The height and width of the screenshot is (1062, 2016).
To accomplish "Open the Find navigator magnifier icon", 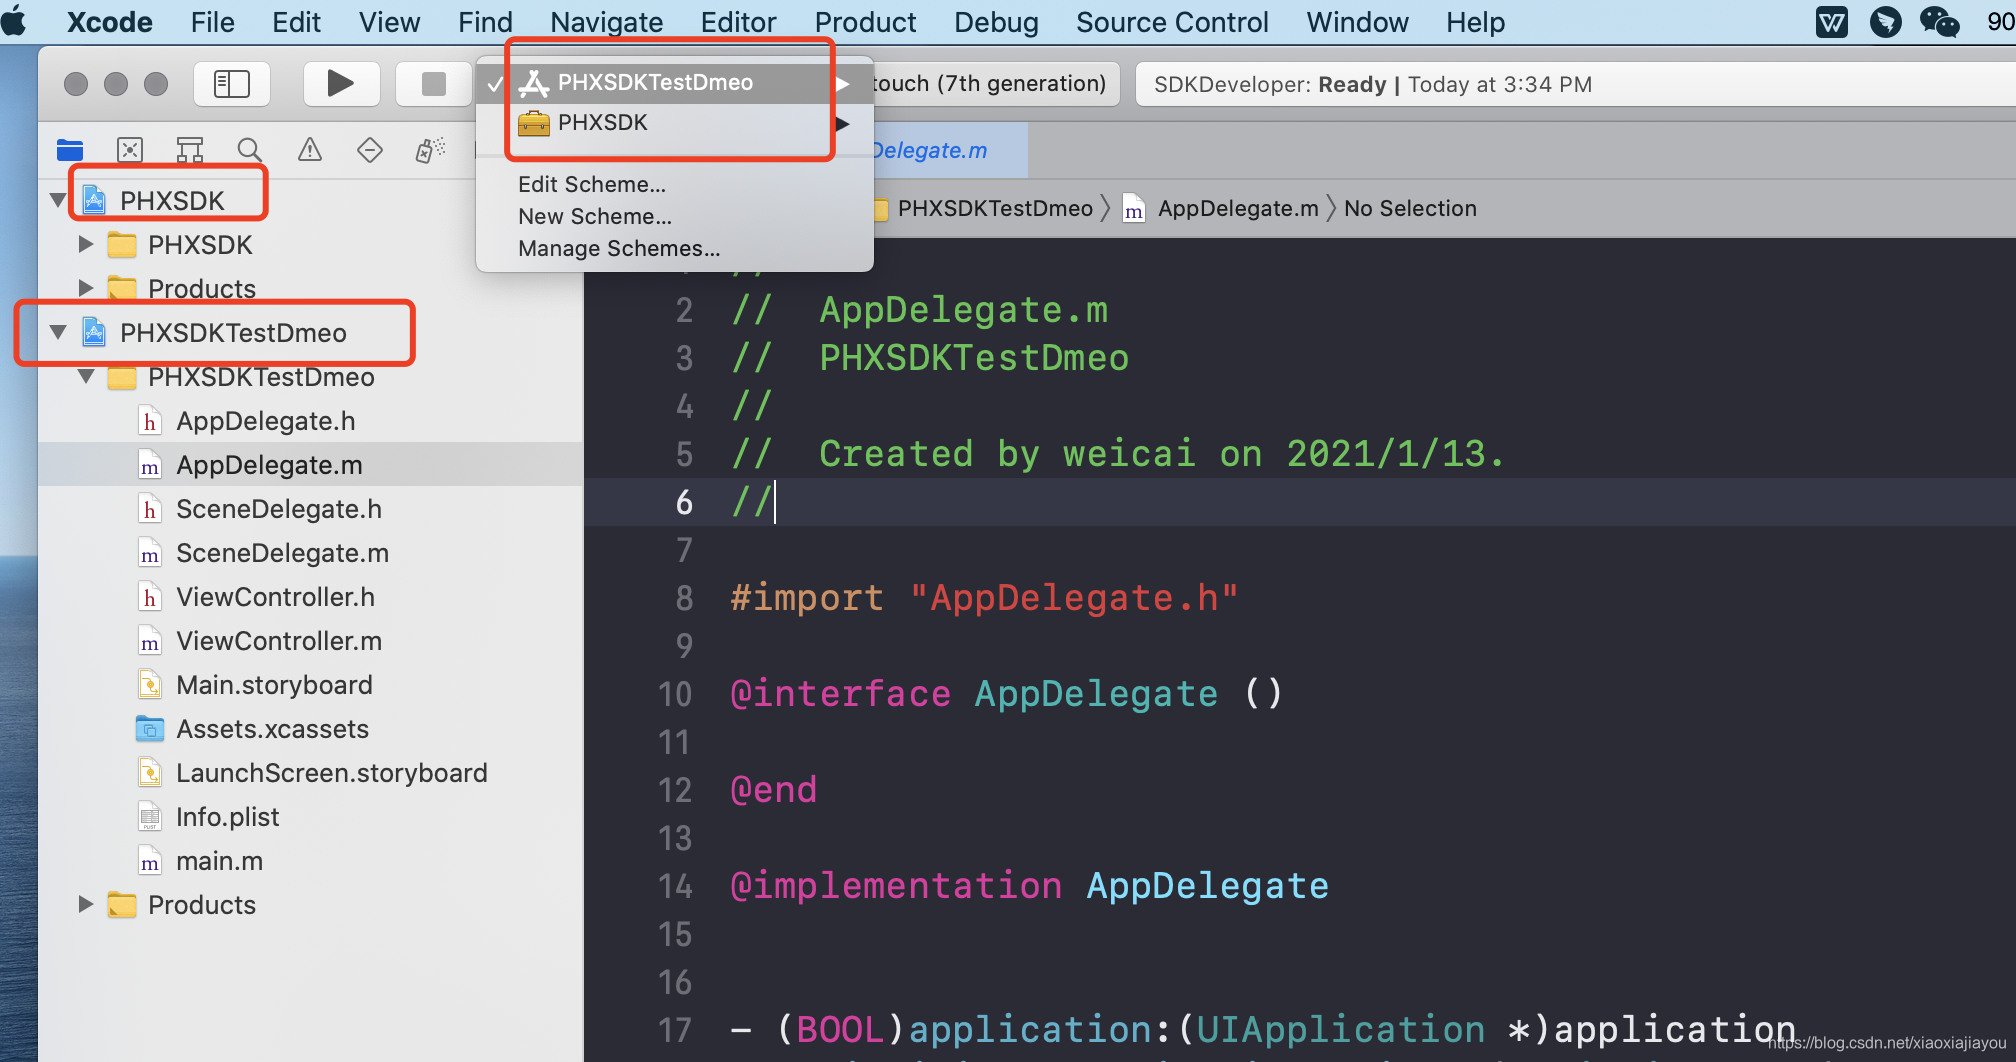I will 250,150.
